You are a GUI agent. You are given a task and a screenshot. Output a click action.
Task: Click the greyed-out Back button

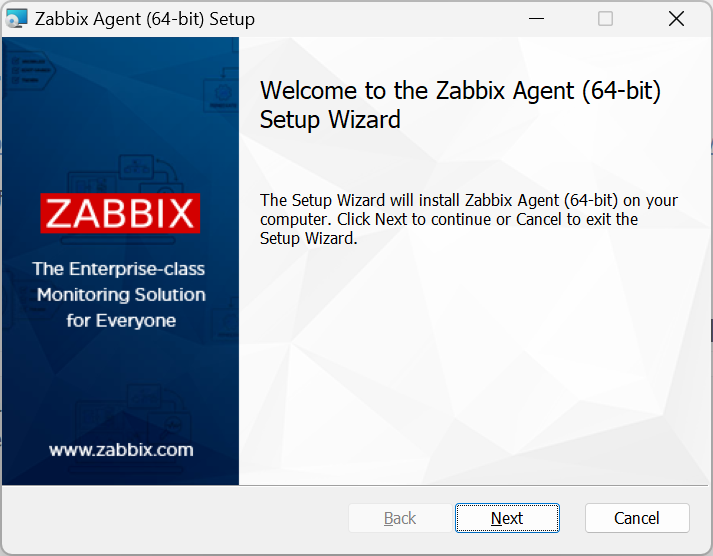[400, 518]
